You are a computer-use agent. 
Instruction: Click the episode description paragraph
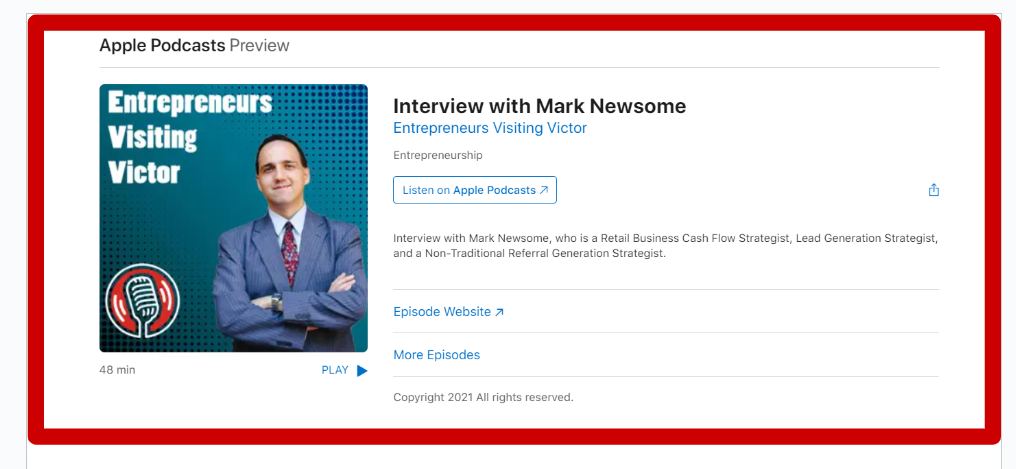pyautogui.click(x=665, y=246)
